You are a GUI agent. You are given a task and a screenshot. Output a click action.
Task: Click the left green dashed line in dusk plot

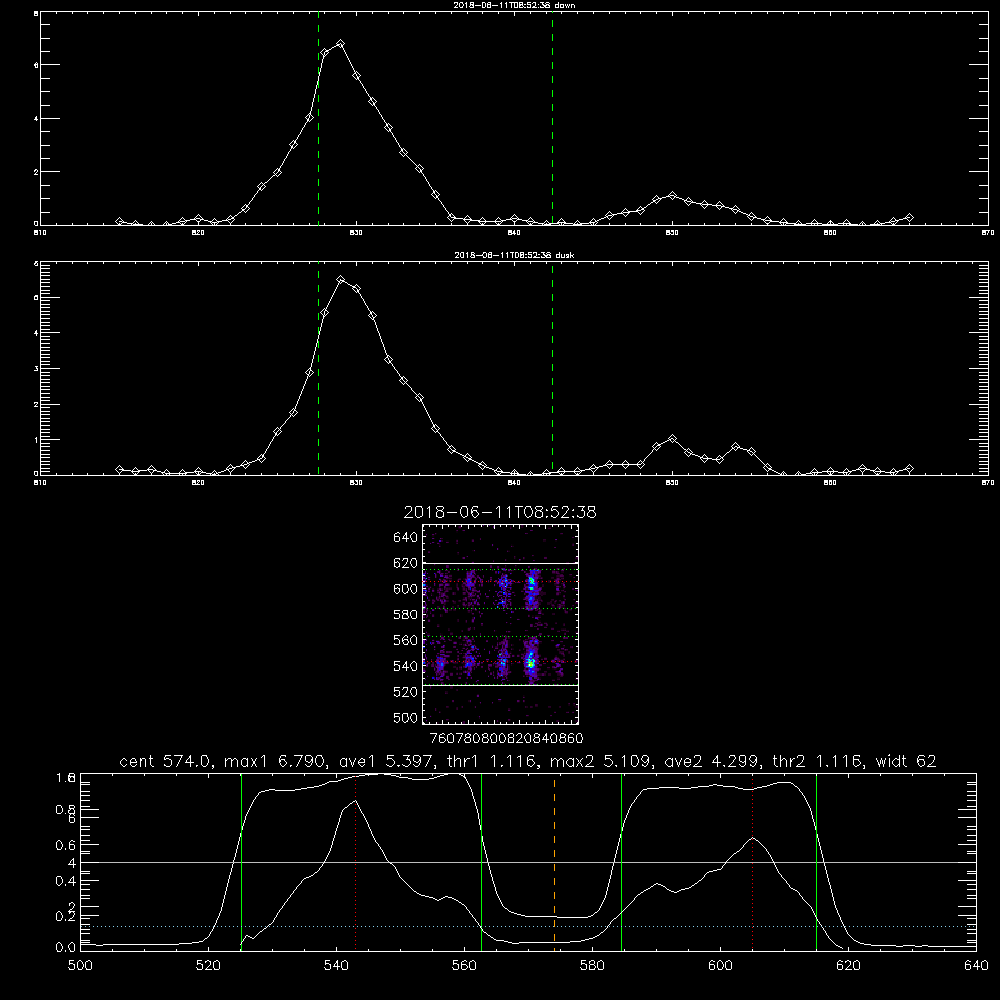(x=318, y=369)
